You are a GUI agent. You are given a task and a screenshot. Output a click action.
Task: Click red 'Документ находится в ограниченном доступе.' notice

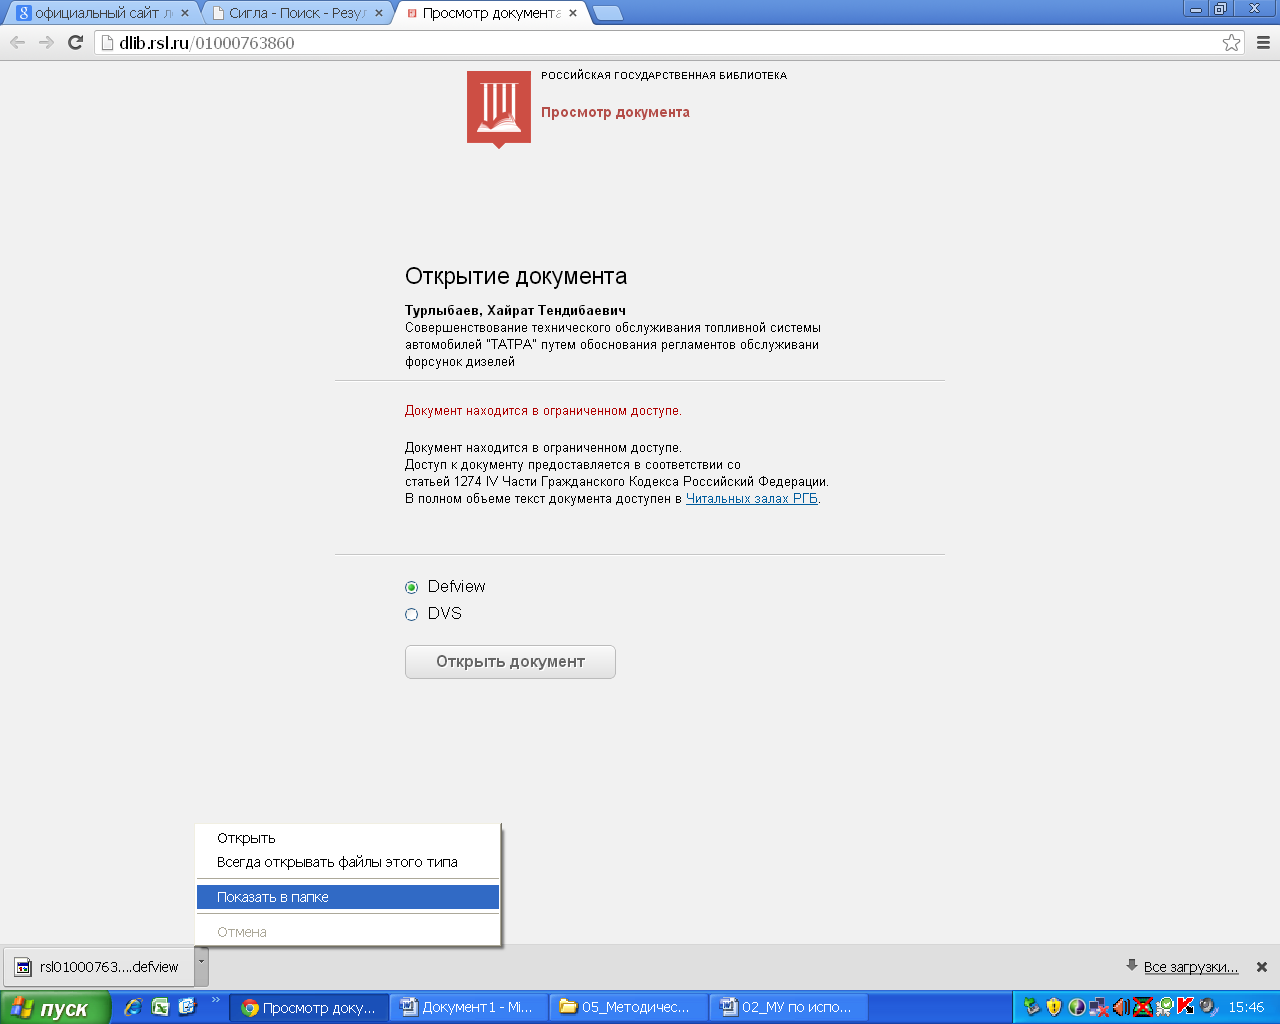(543, 411)
